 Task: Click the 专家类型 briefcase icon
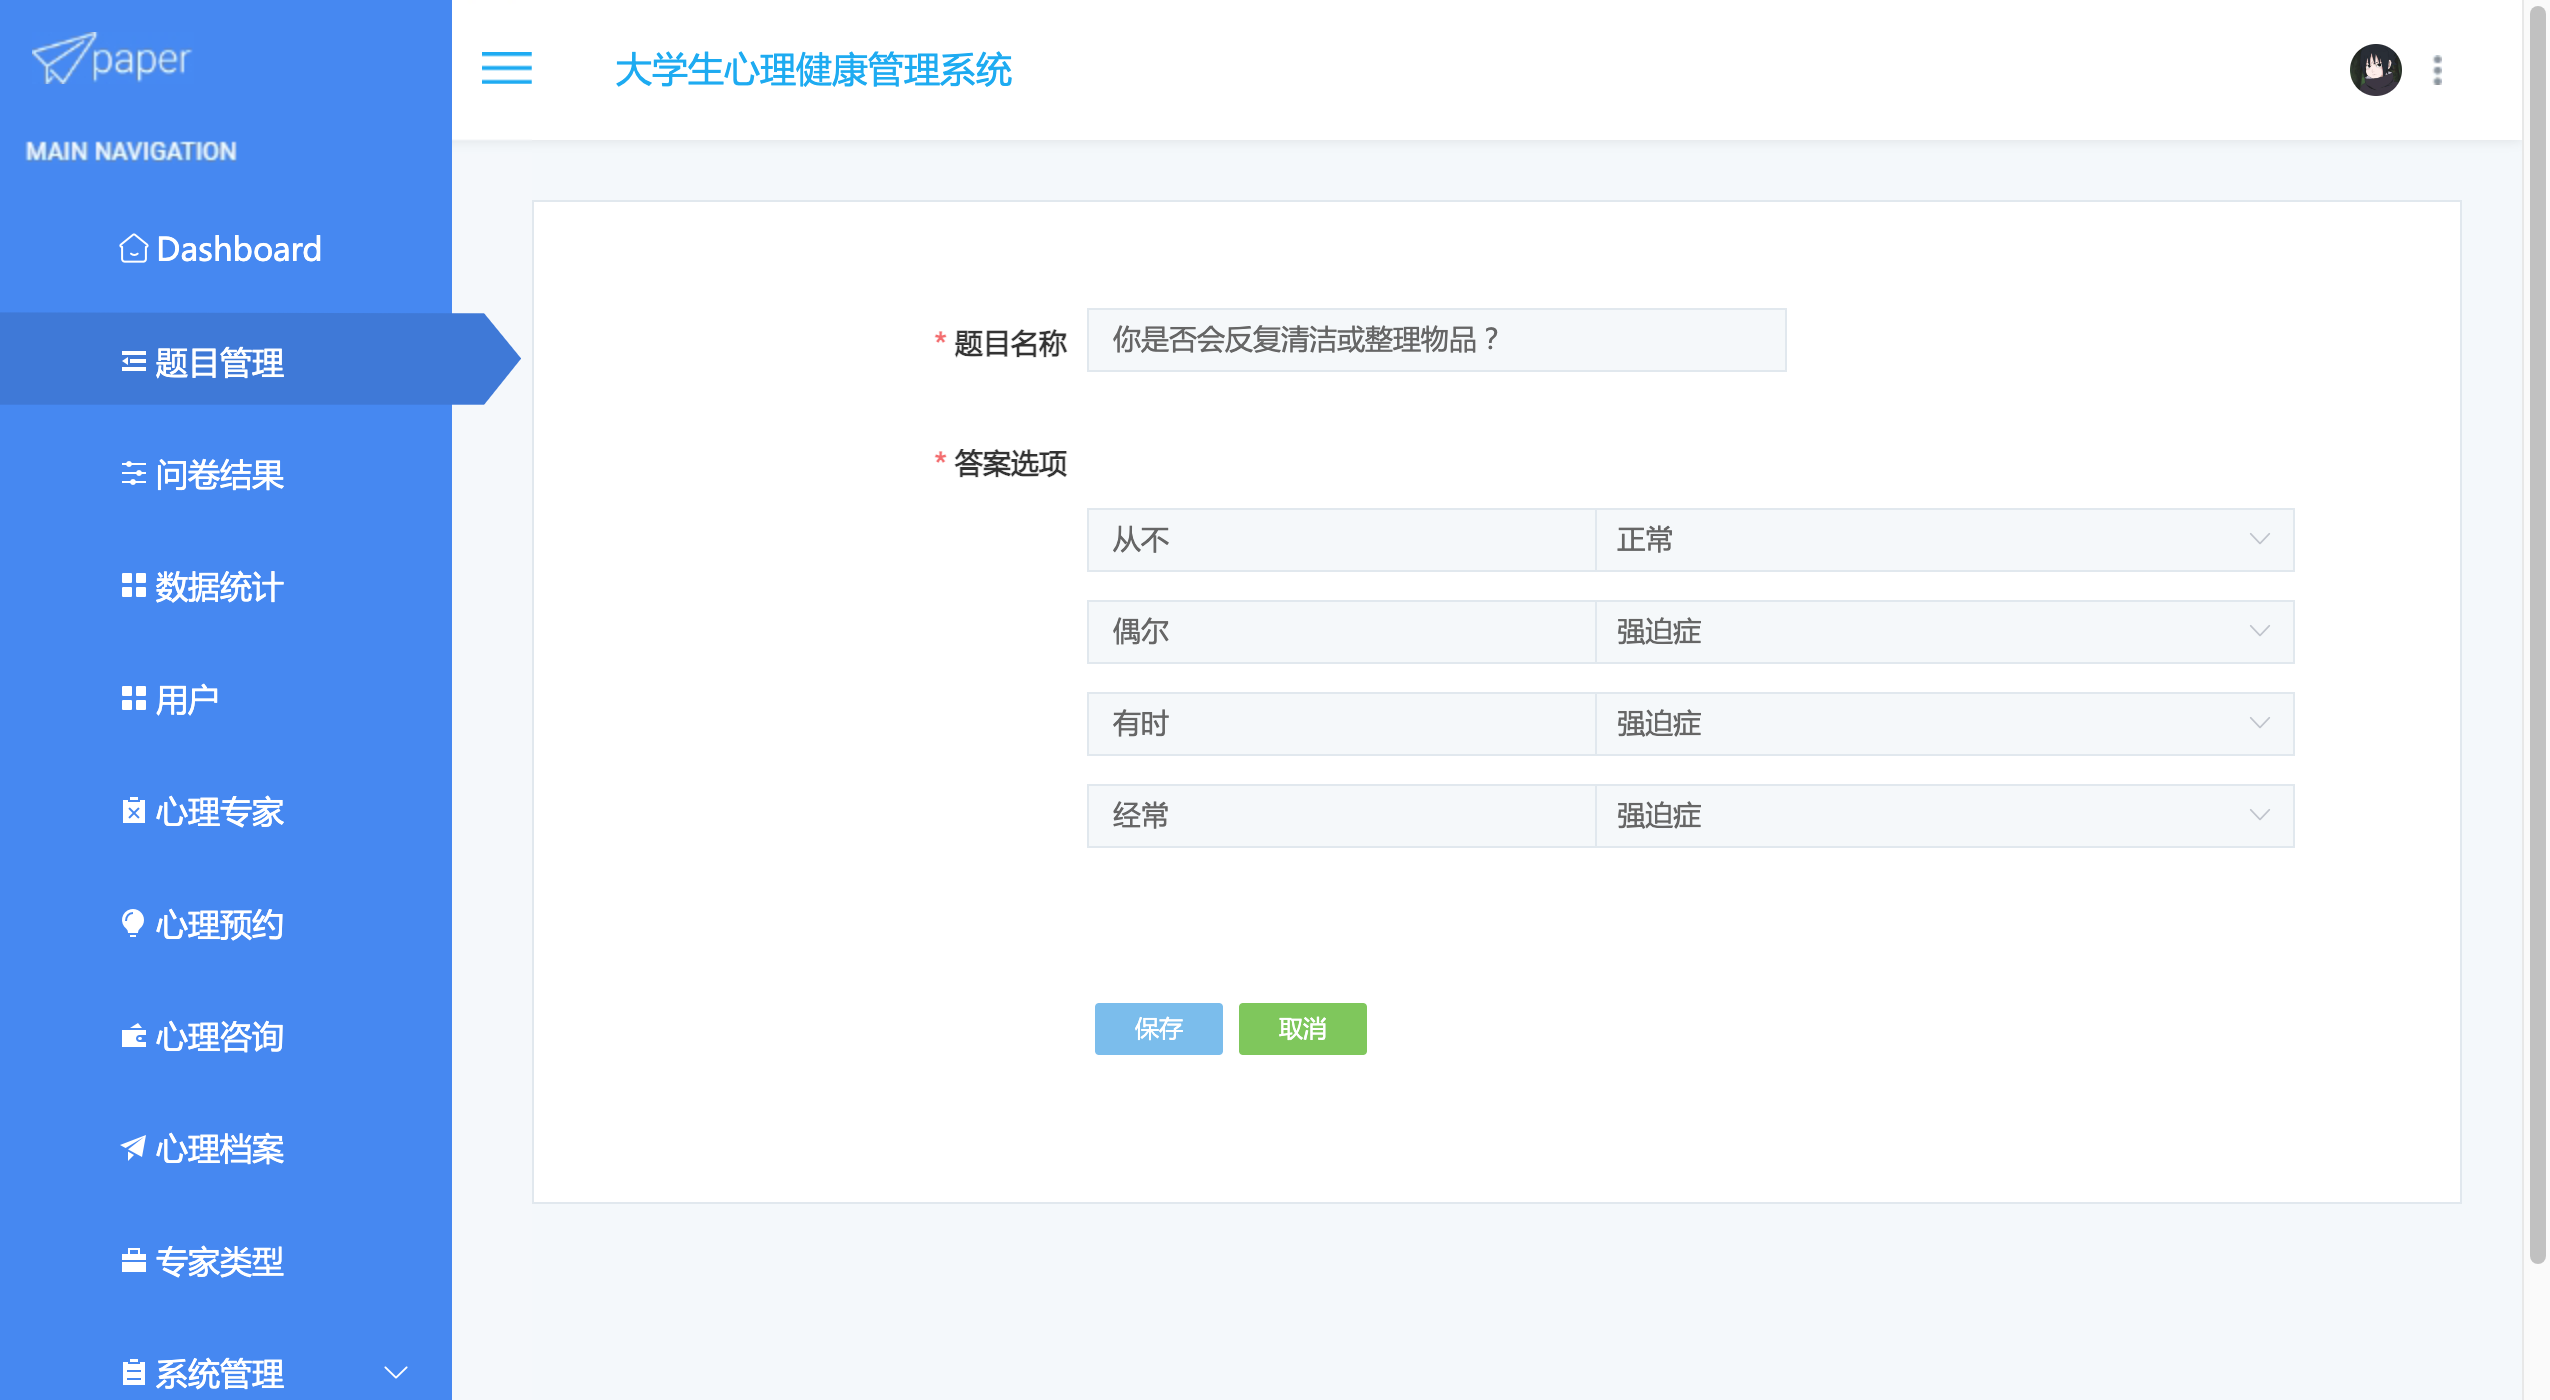[133, 1261]
